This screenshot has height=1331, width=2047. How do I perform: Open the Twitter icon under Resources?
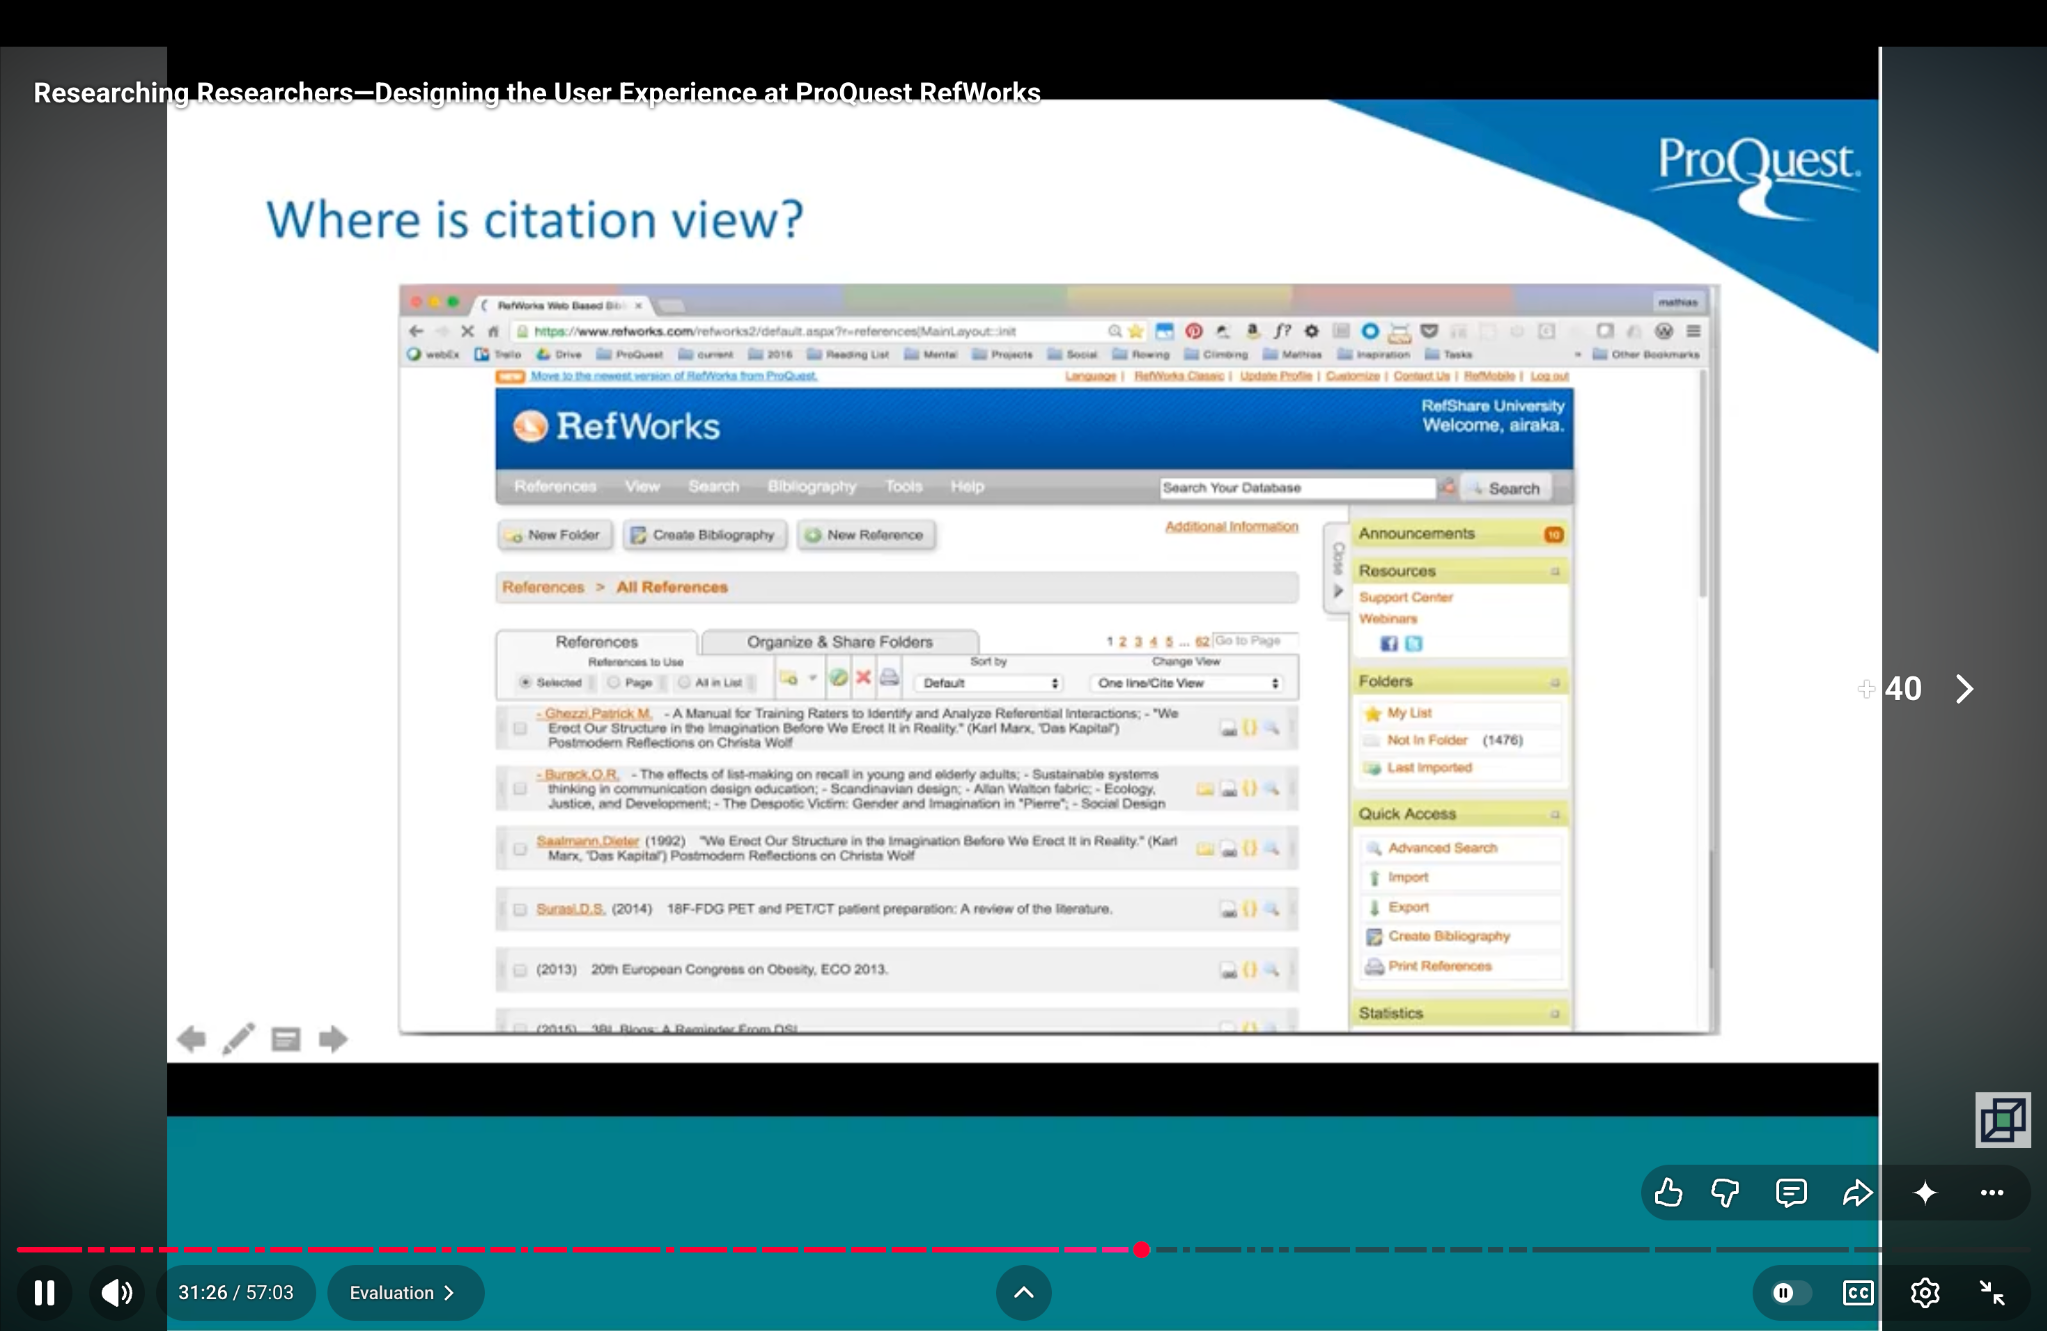(1413, 643)
